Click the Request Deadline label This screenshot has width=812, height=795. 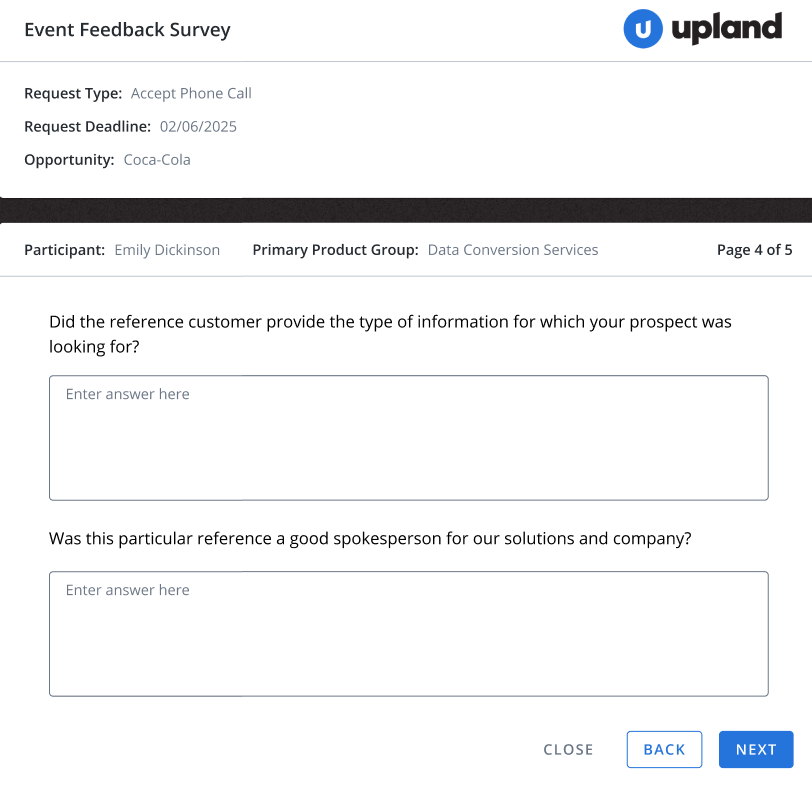pos(88,126)
